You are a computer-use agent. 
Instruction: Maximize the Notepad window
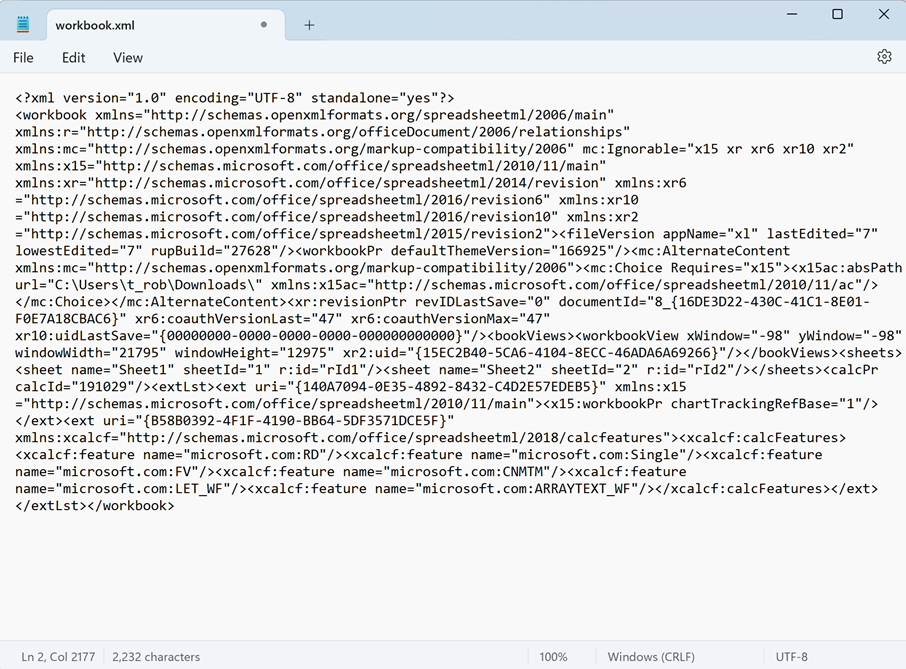[x=837, y=14]
